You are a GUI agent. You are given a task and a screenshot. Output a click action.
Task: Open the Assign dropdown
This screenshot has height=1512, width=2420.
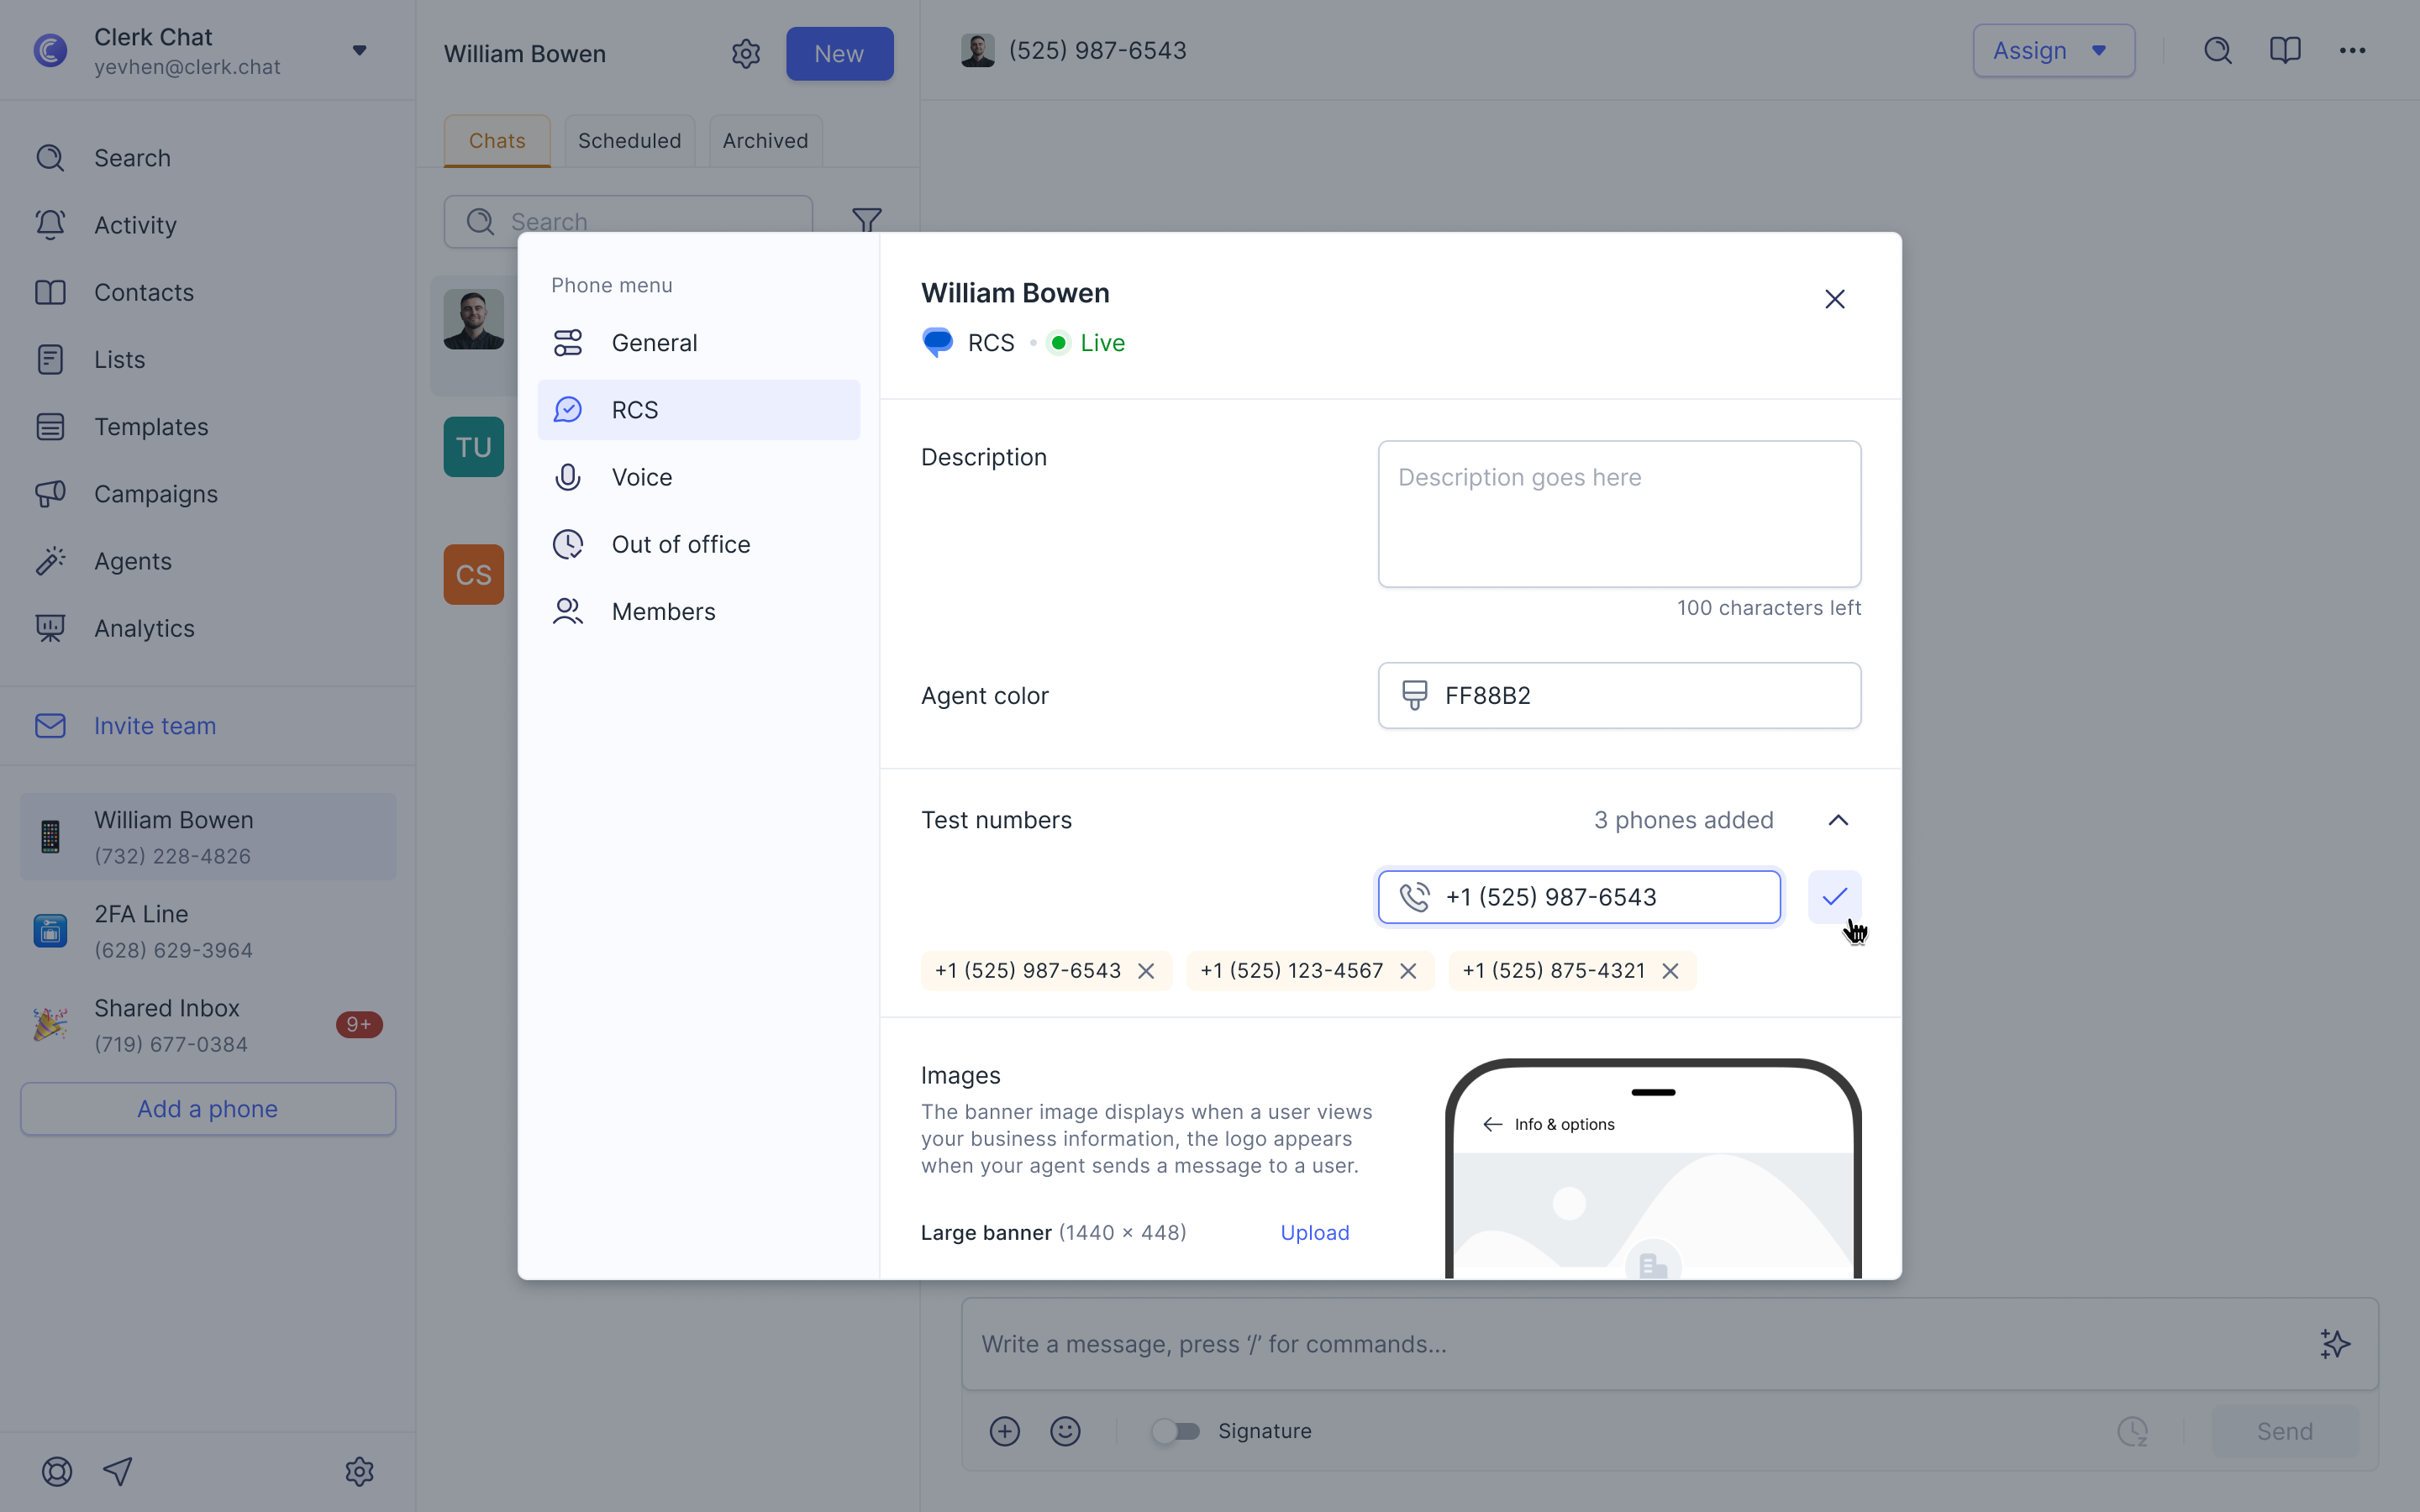point(2053,51)
